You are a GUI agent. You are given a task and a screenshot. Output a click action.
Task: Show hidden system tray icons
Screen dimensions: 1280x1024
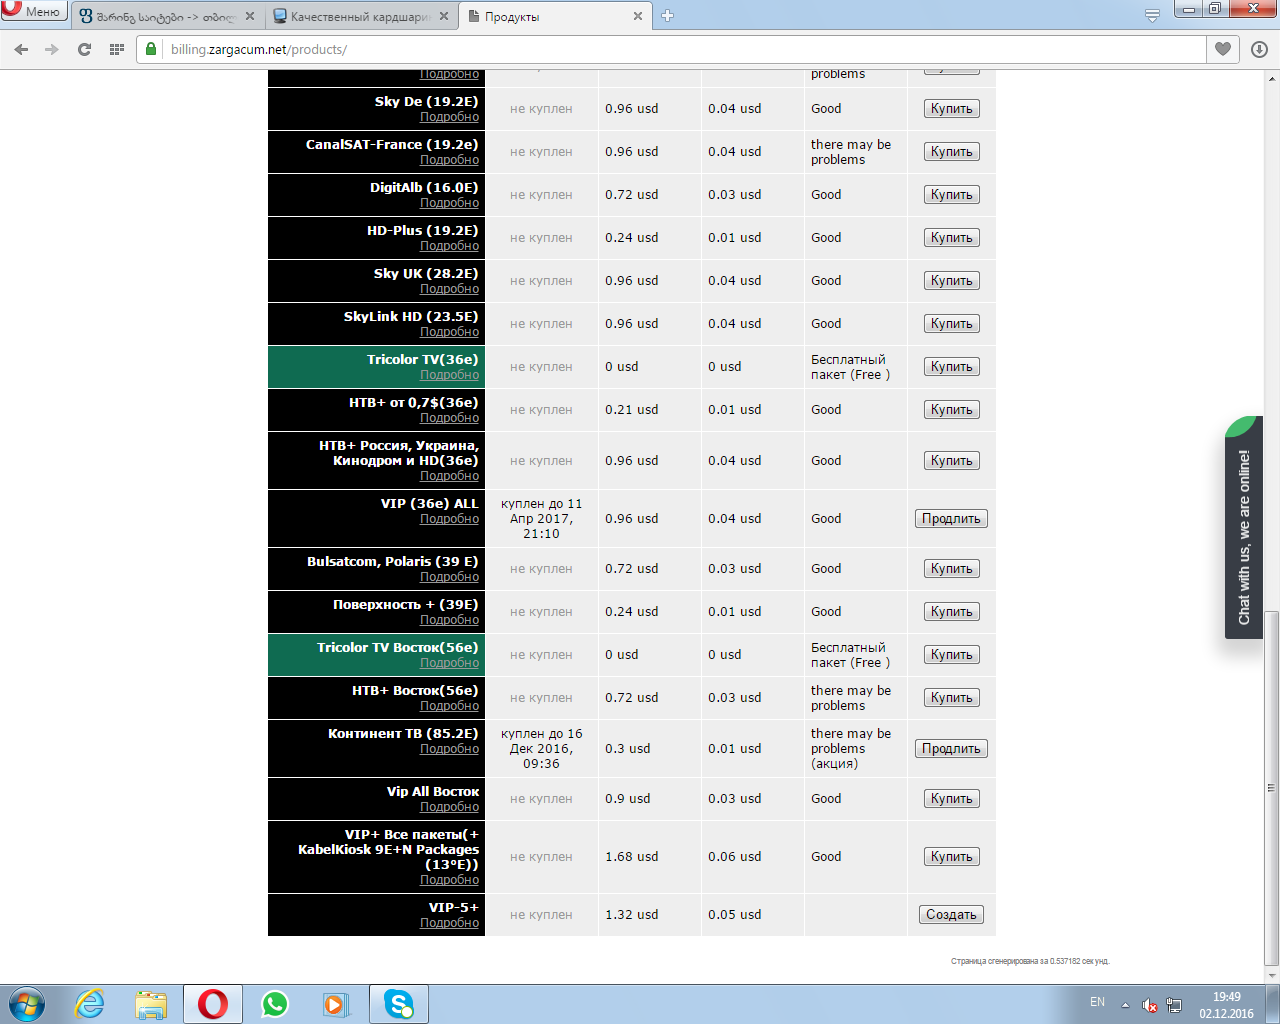[1125, 1004]
